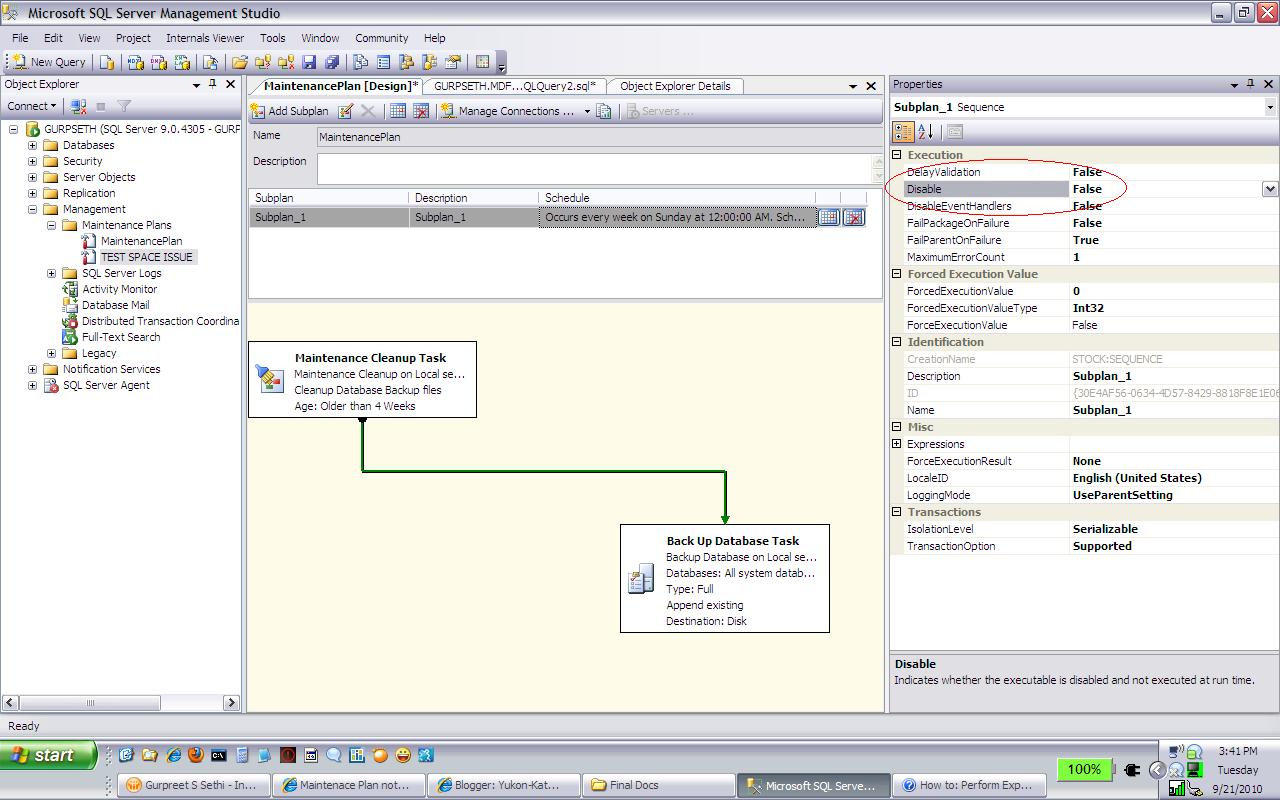Select the TEST SPACE ISSUE maintenance plan
1280x800 pixels.
[146, 257]
